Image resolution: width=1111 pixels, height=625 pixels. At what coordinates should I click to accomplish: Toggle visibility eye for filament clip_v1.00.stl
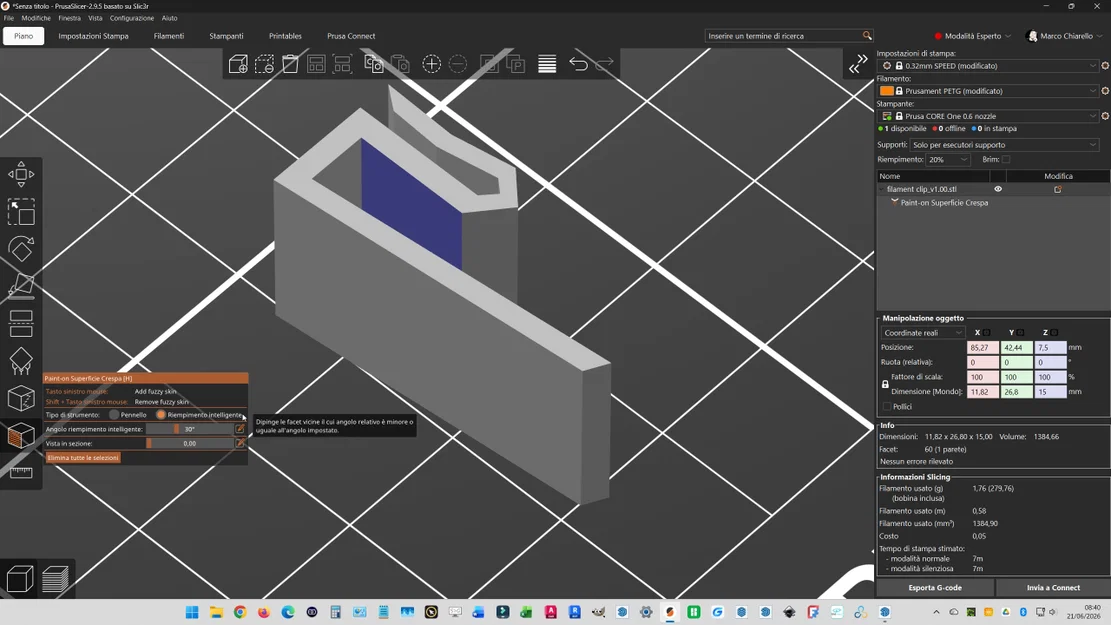coord(998,189)
